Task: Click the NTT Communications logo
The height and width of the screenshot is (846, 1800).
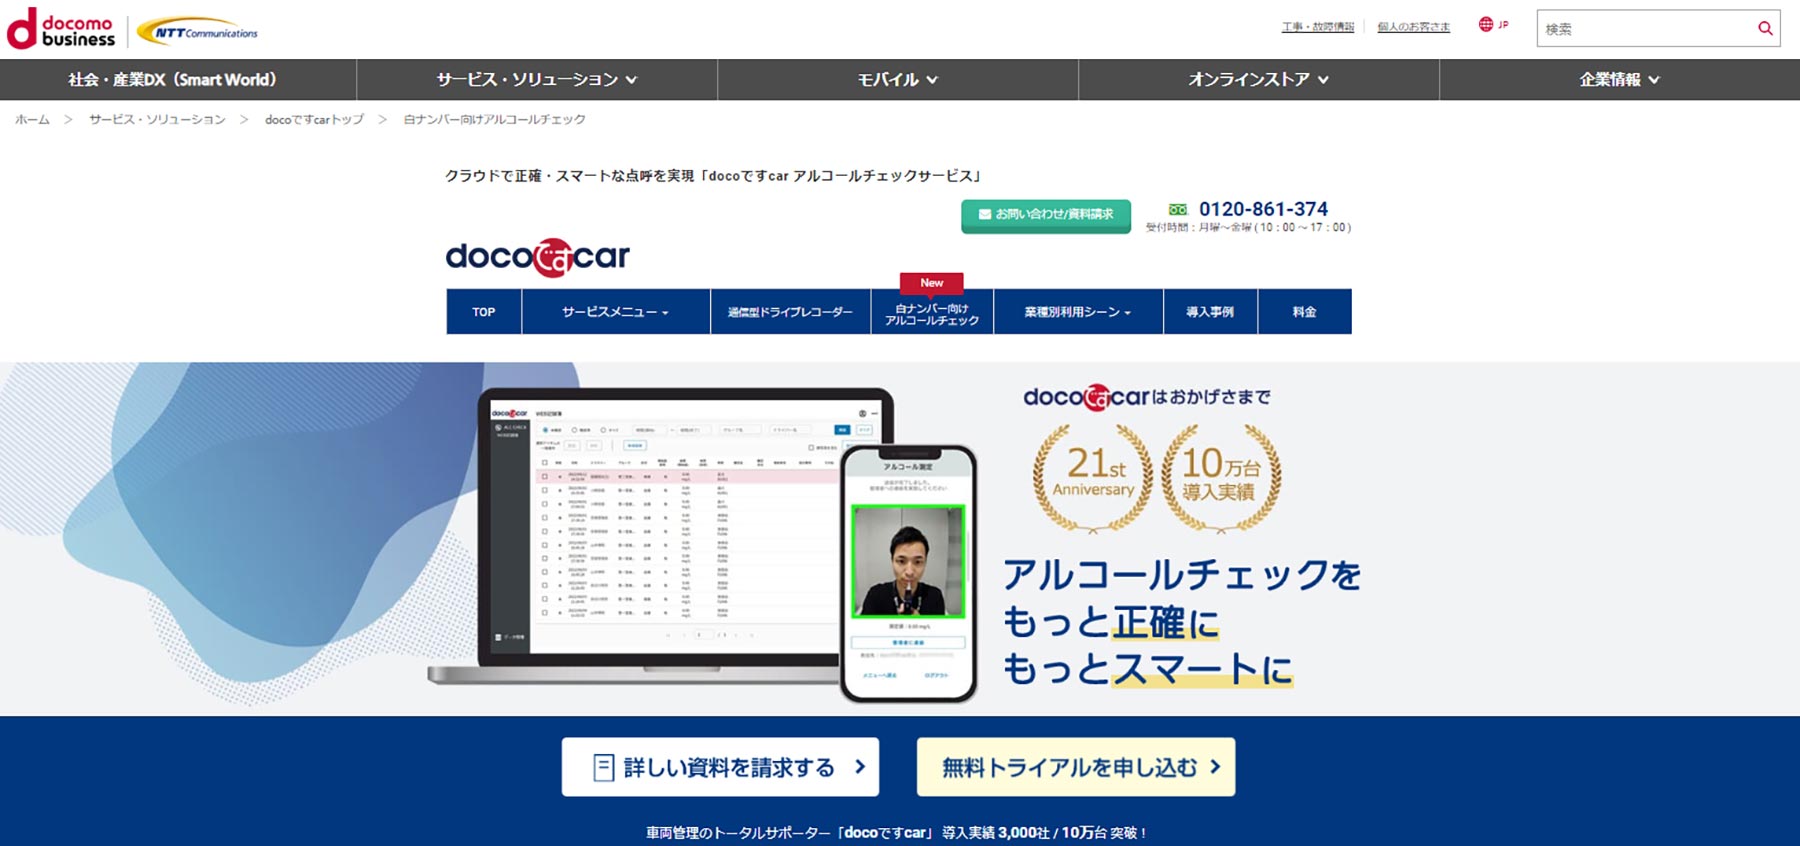Action: [x=198, y=32]
